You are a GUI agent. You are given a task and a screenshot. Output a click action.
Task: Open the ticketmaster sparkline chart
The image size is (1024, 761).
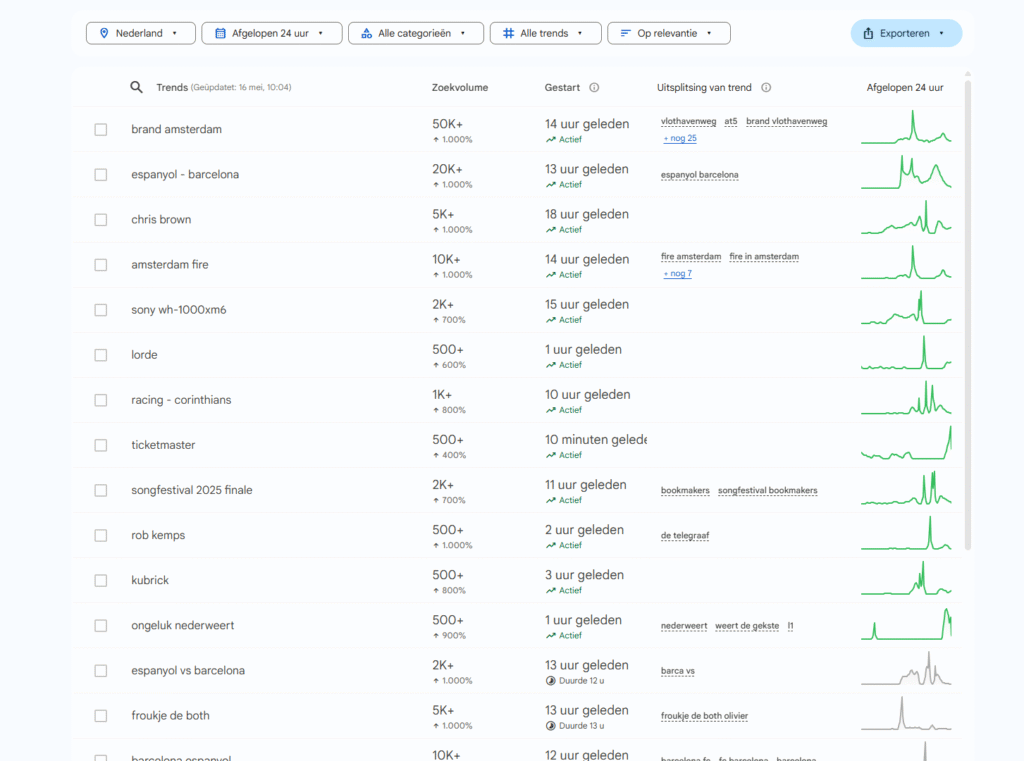906,443
